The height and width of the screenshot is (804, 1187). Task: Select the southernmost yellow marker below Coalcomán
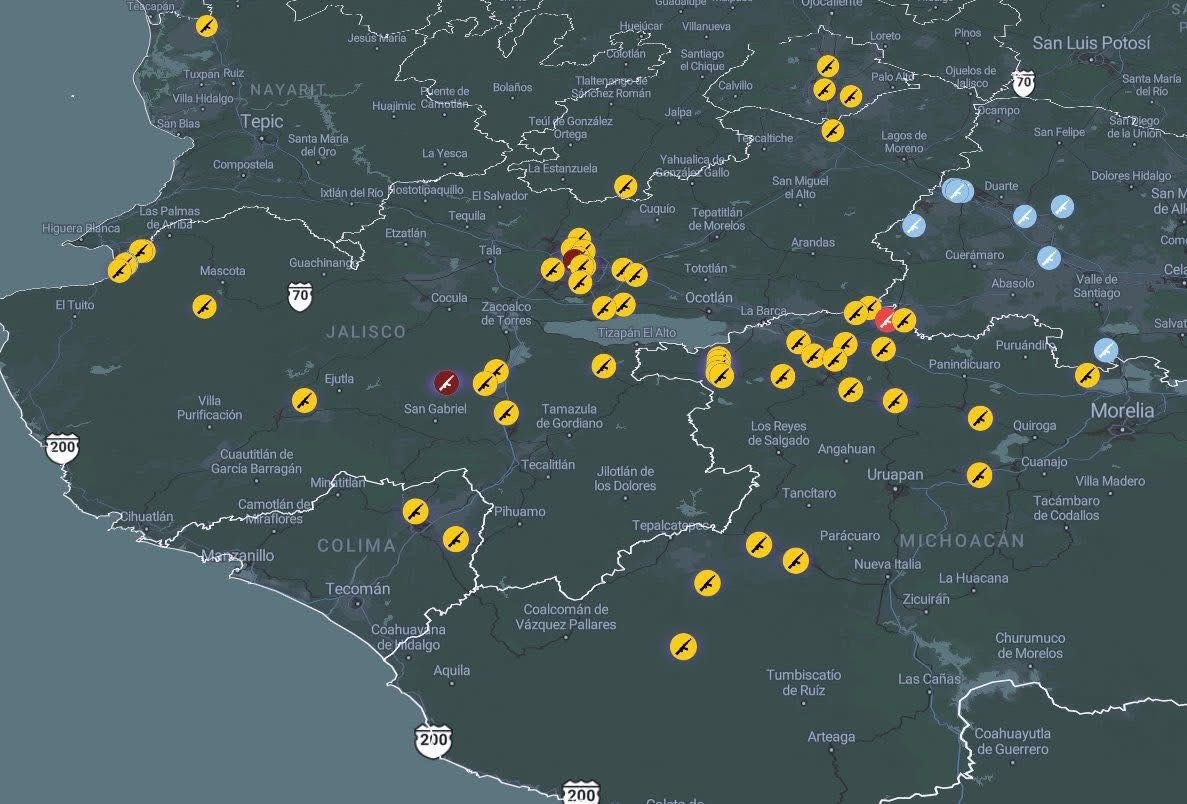pyautogui.click(x=683, y=645)
